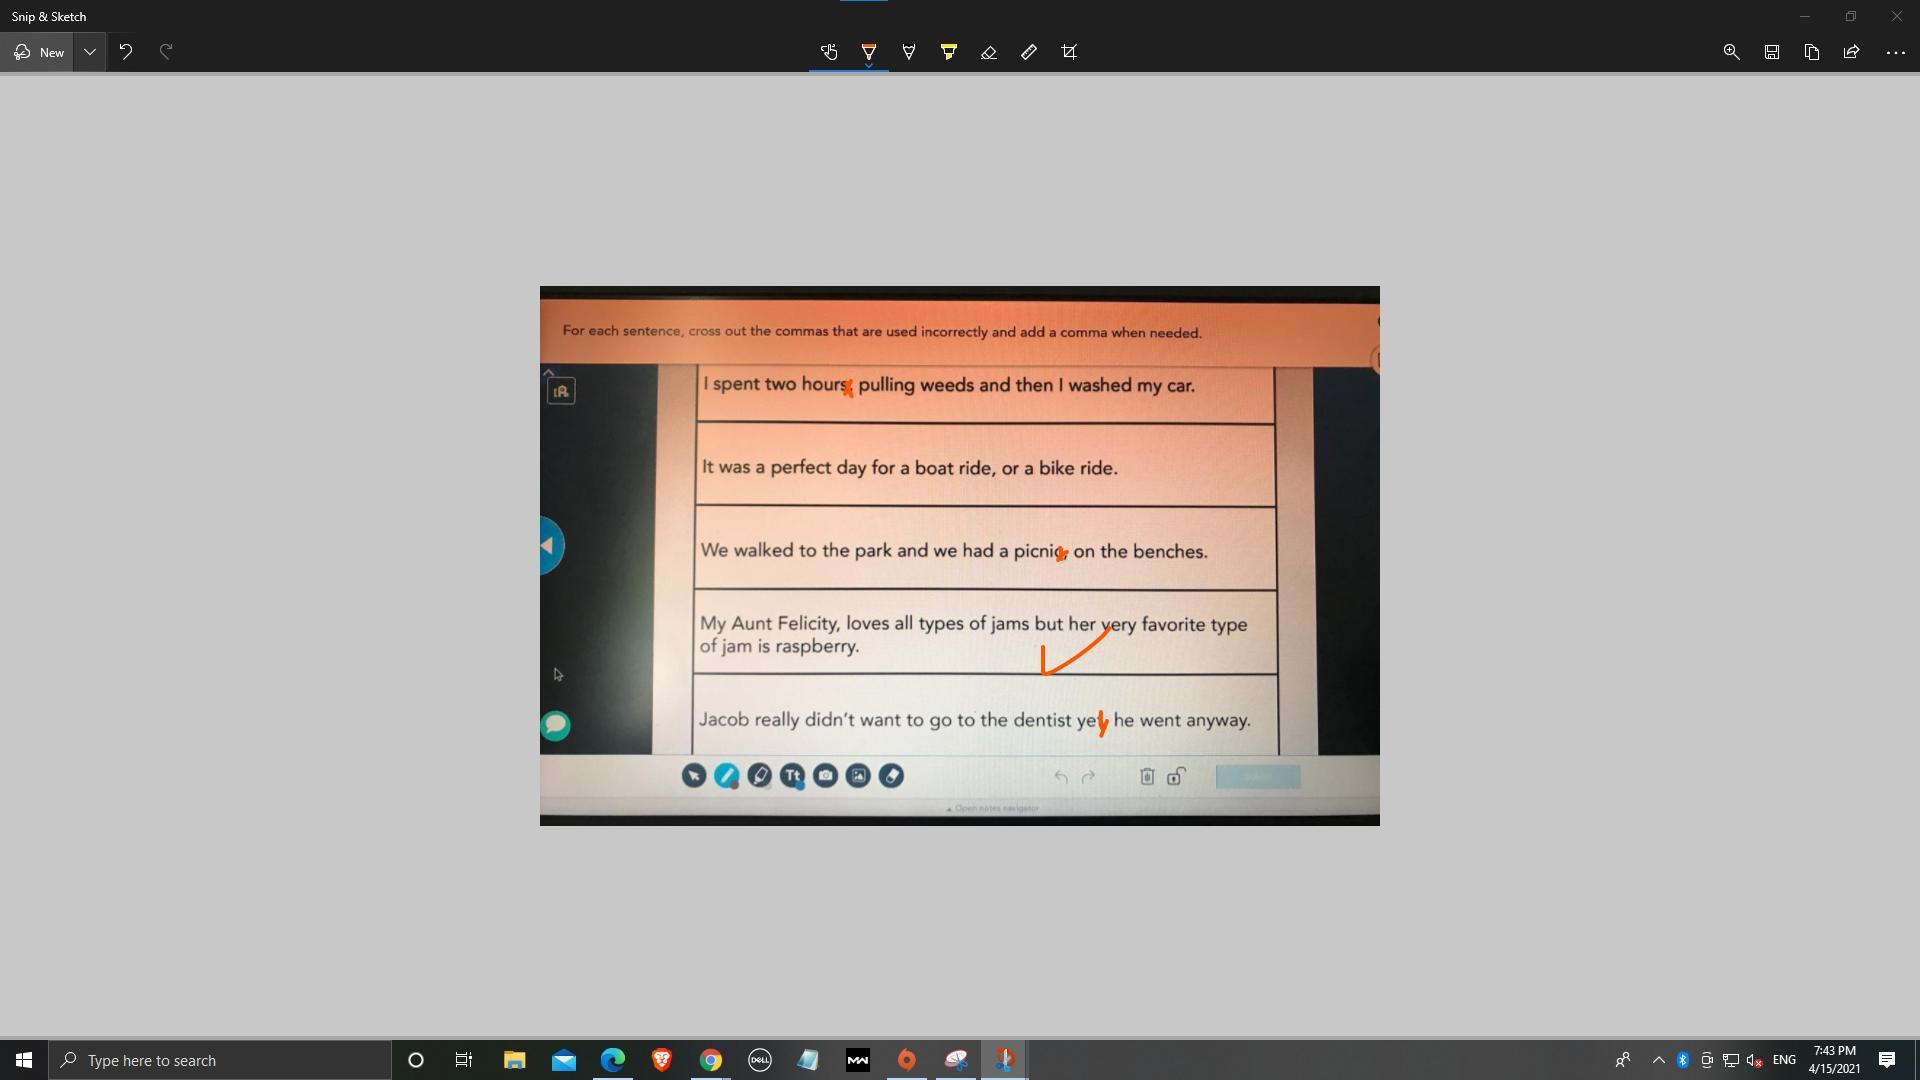Activate the Image Crop tool
Image resolution: width=1920 pixels, height=1080 pixels.
pos(1068,52)
